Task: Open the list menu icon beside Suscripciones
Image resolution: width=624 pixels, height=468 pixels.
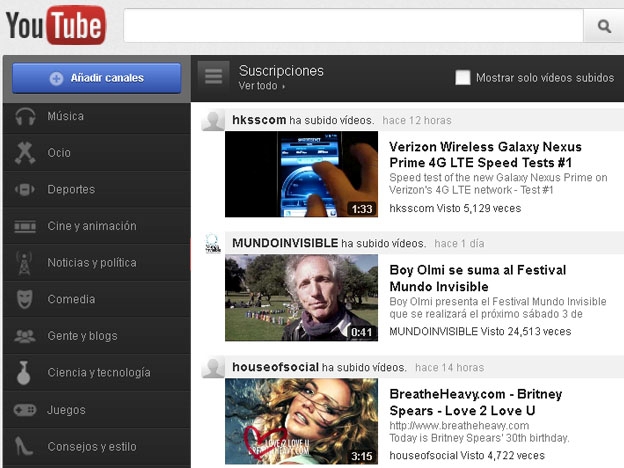Action: pos(214,76)
